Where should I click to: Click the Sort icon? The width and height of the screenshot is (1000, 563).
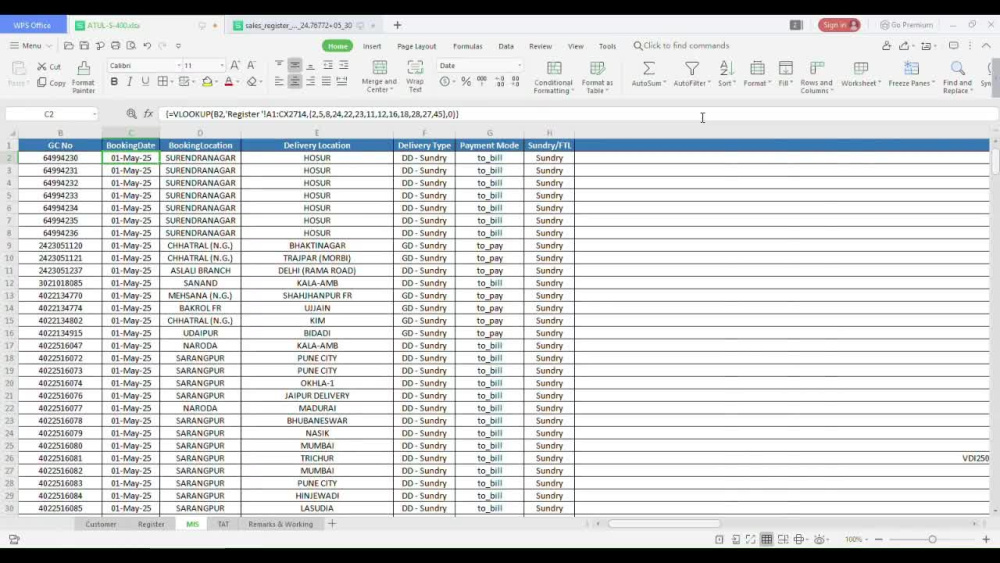pyautogui.click(x=726, y=68)
